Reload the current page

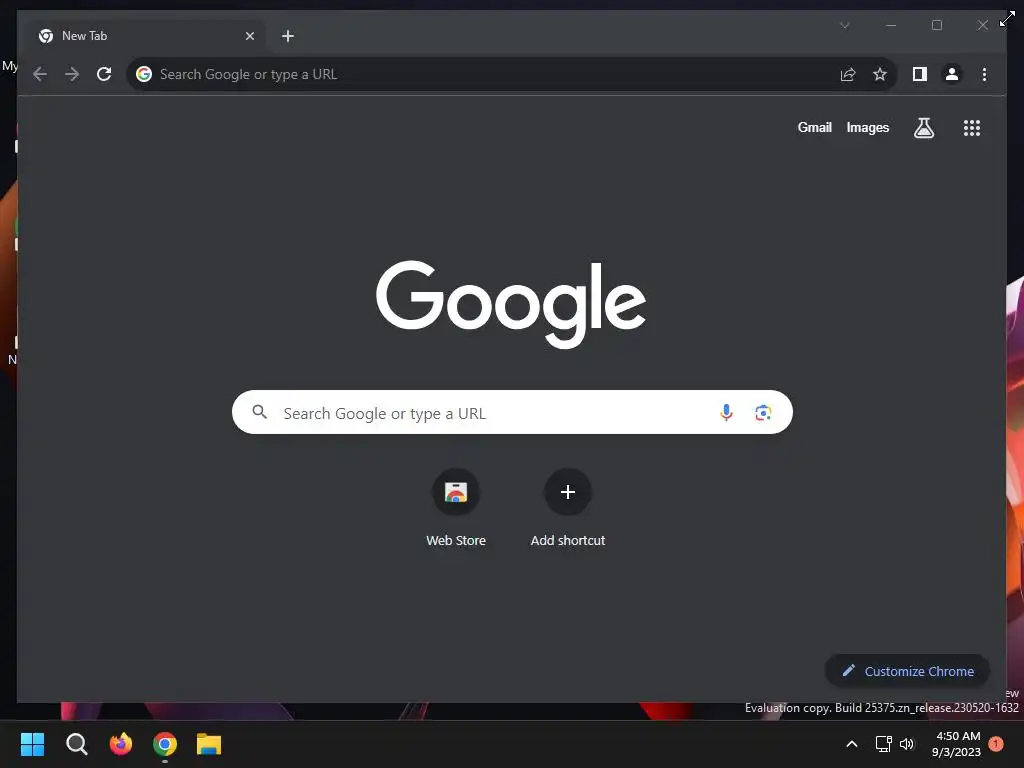coord(104,74)
